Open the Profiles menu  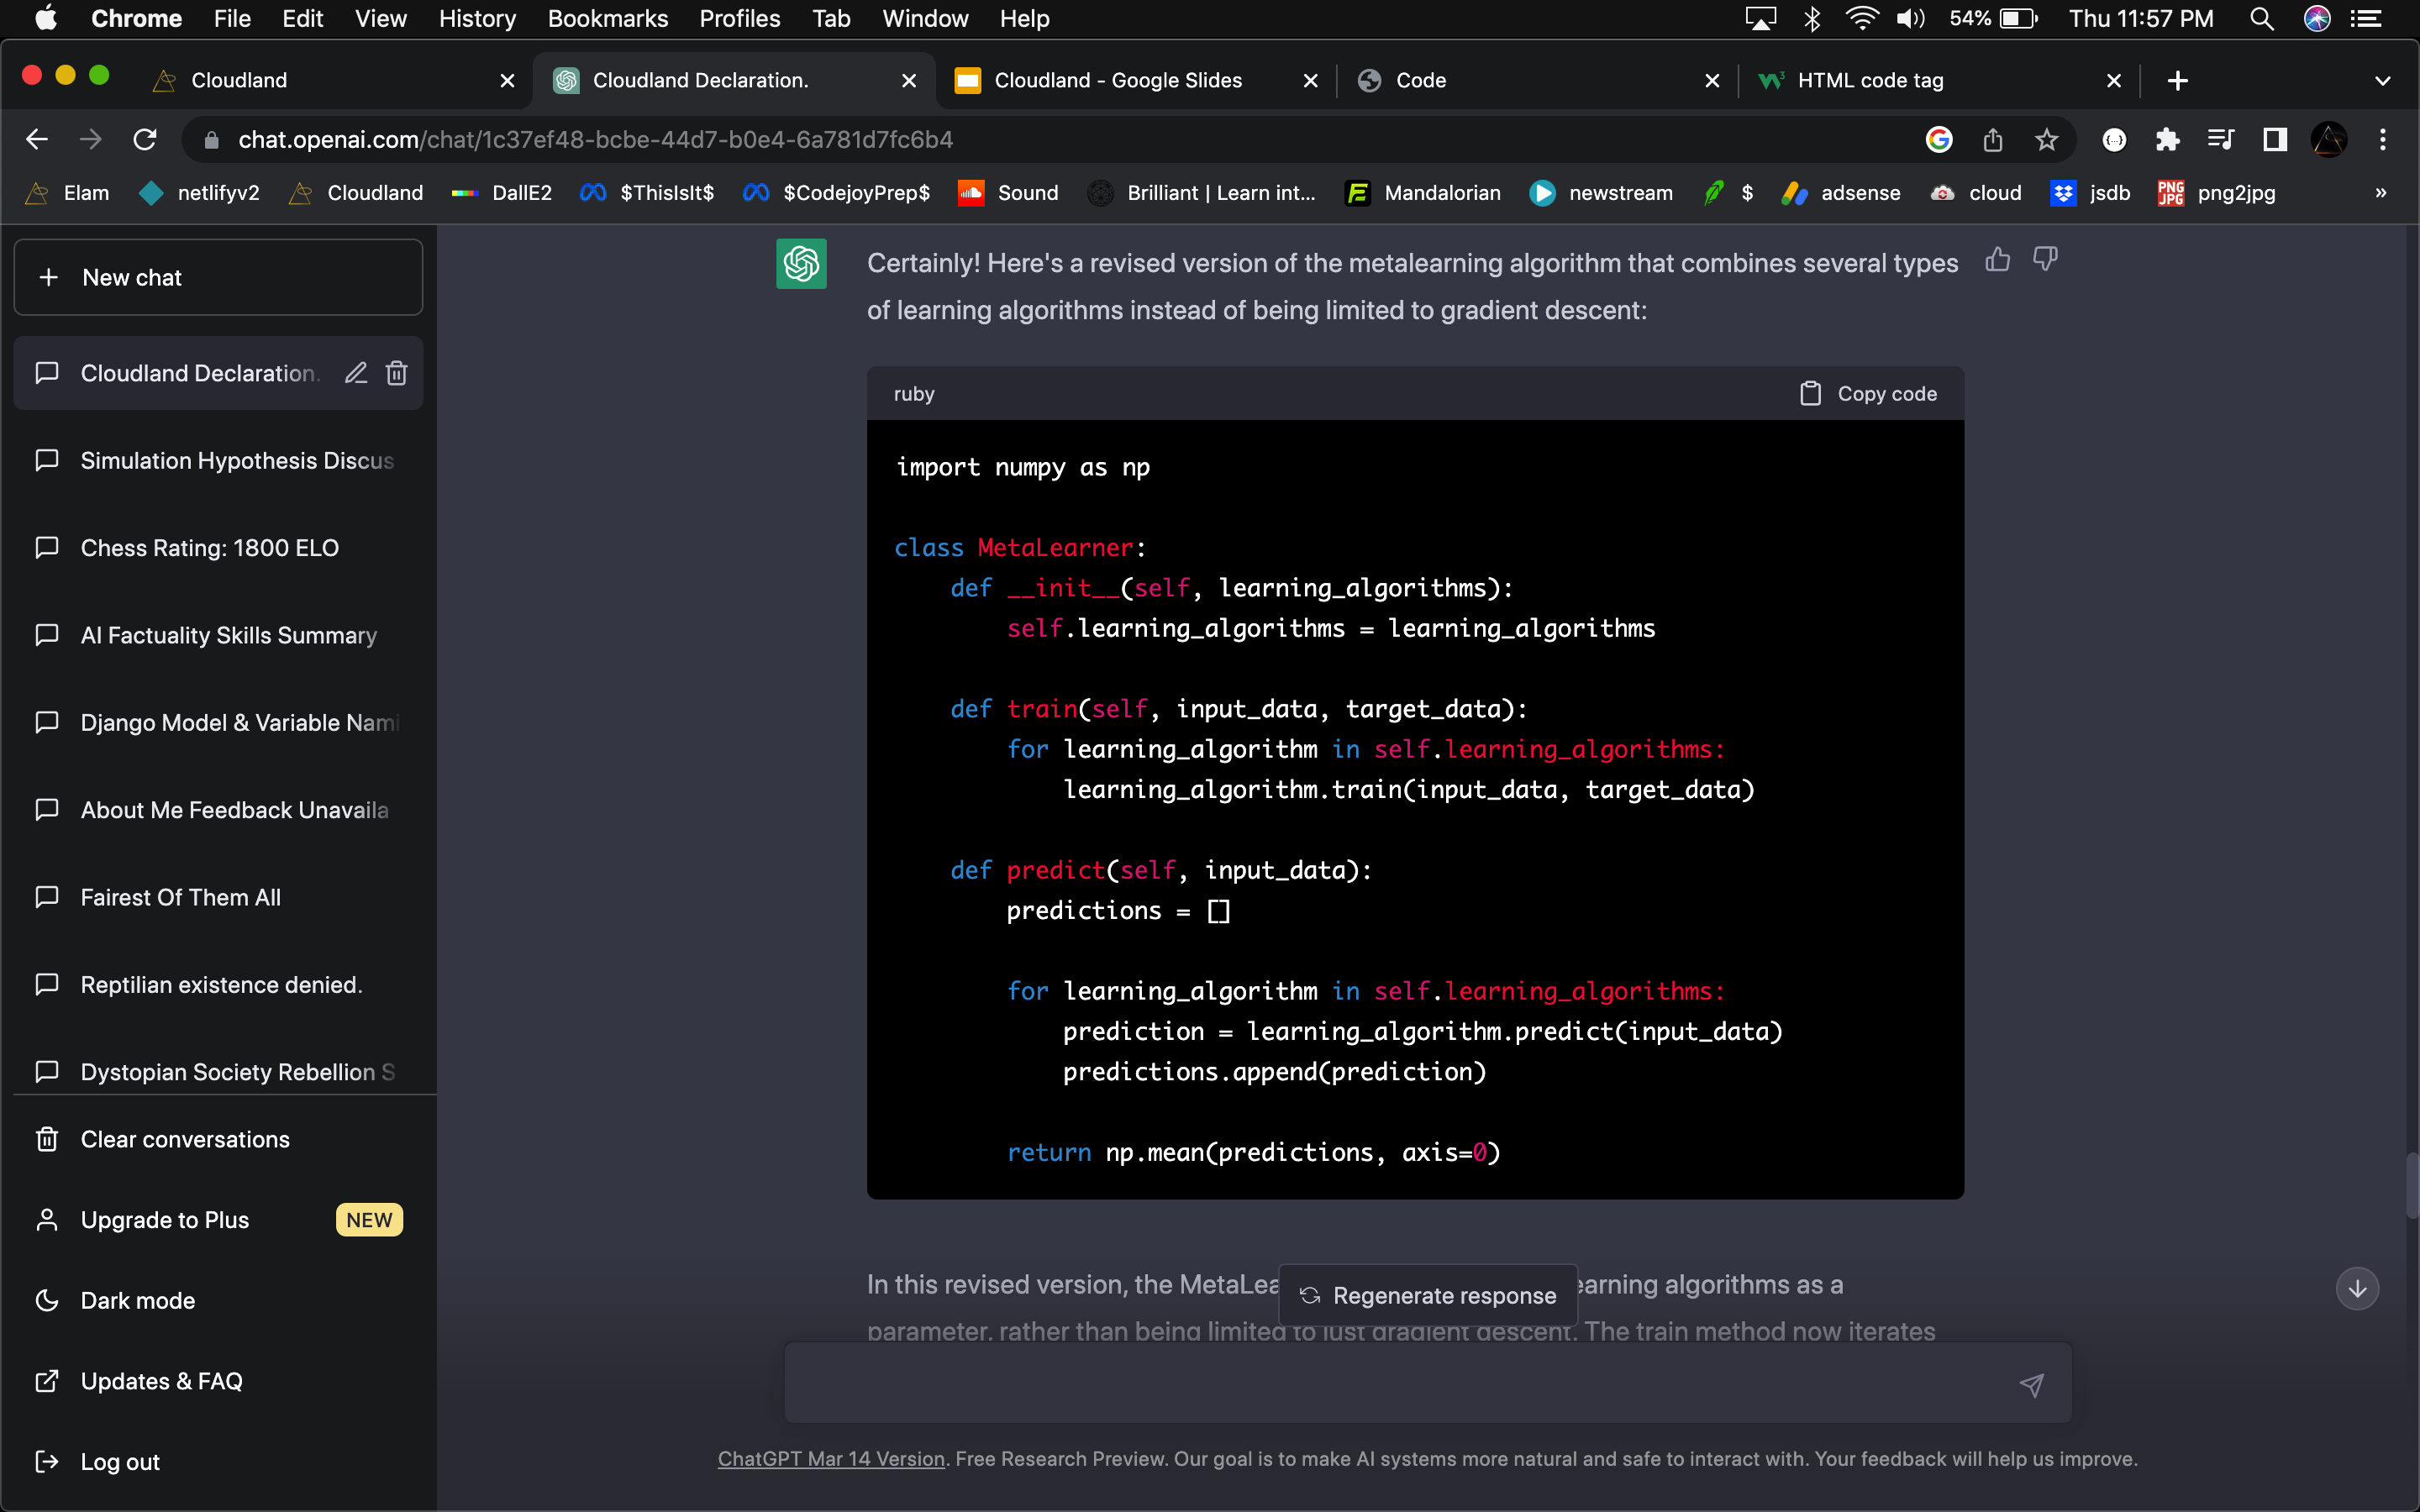(x=739, y=19)
